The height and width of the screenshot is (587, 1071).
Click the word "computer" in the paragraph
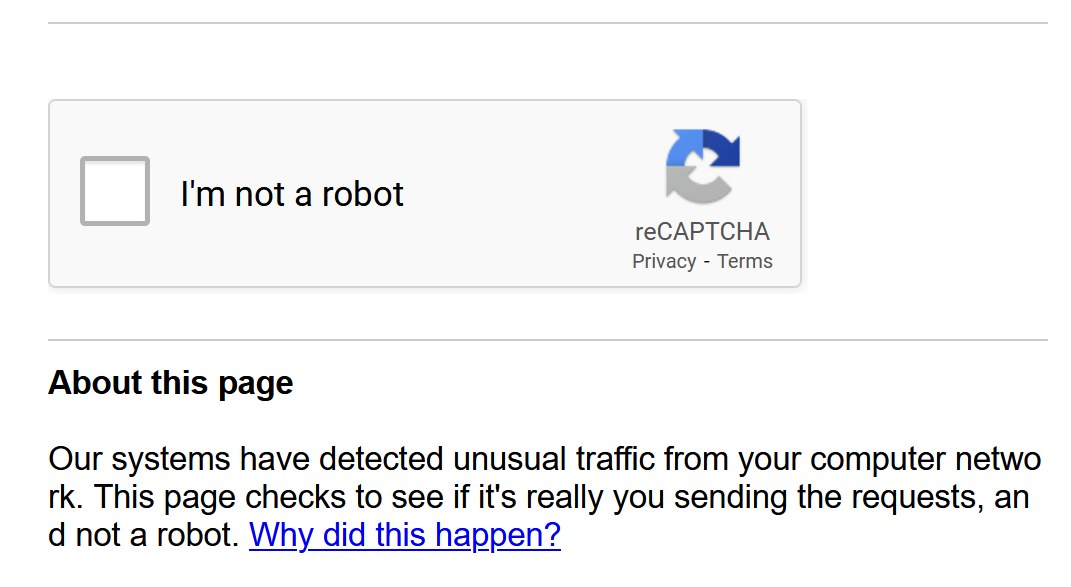point(878,460)
